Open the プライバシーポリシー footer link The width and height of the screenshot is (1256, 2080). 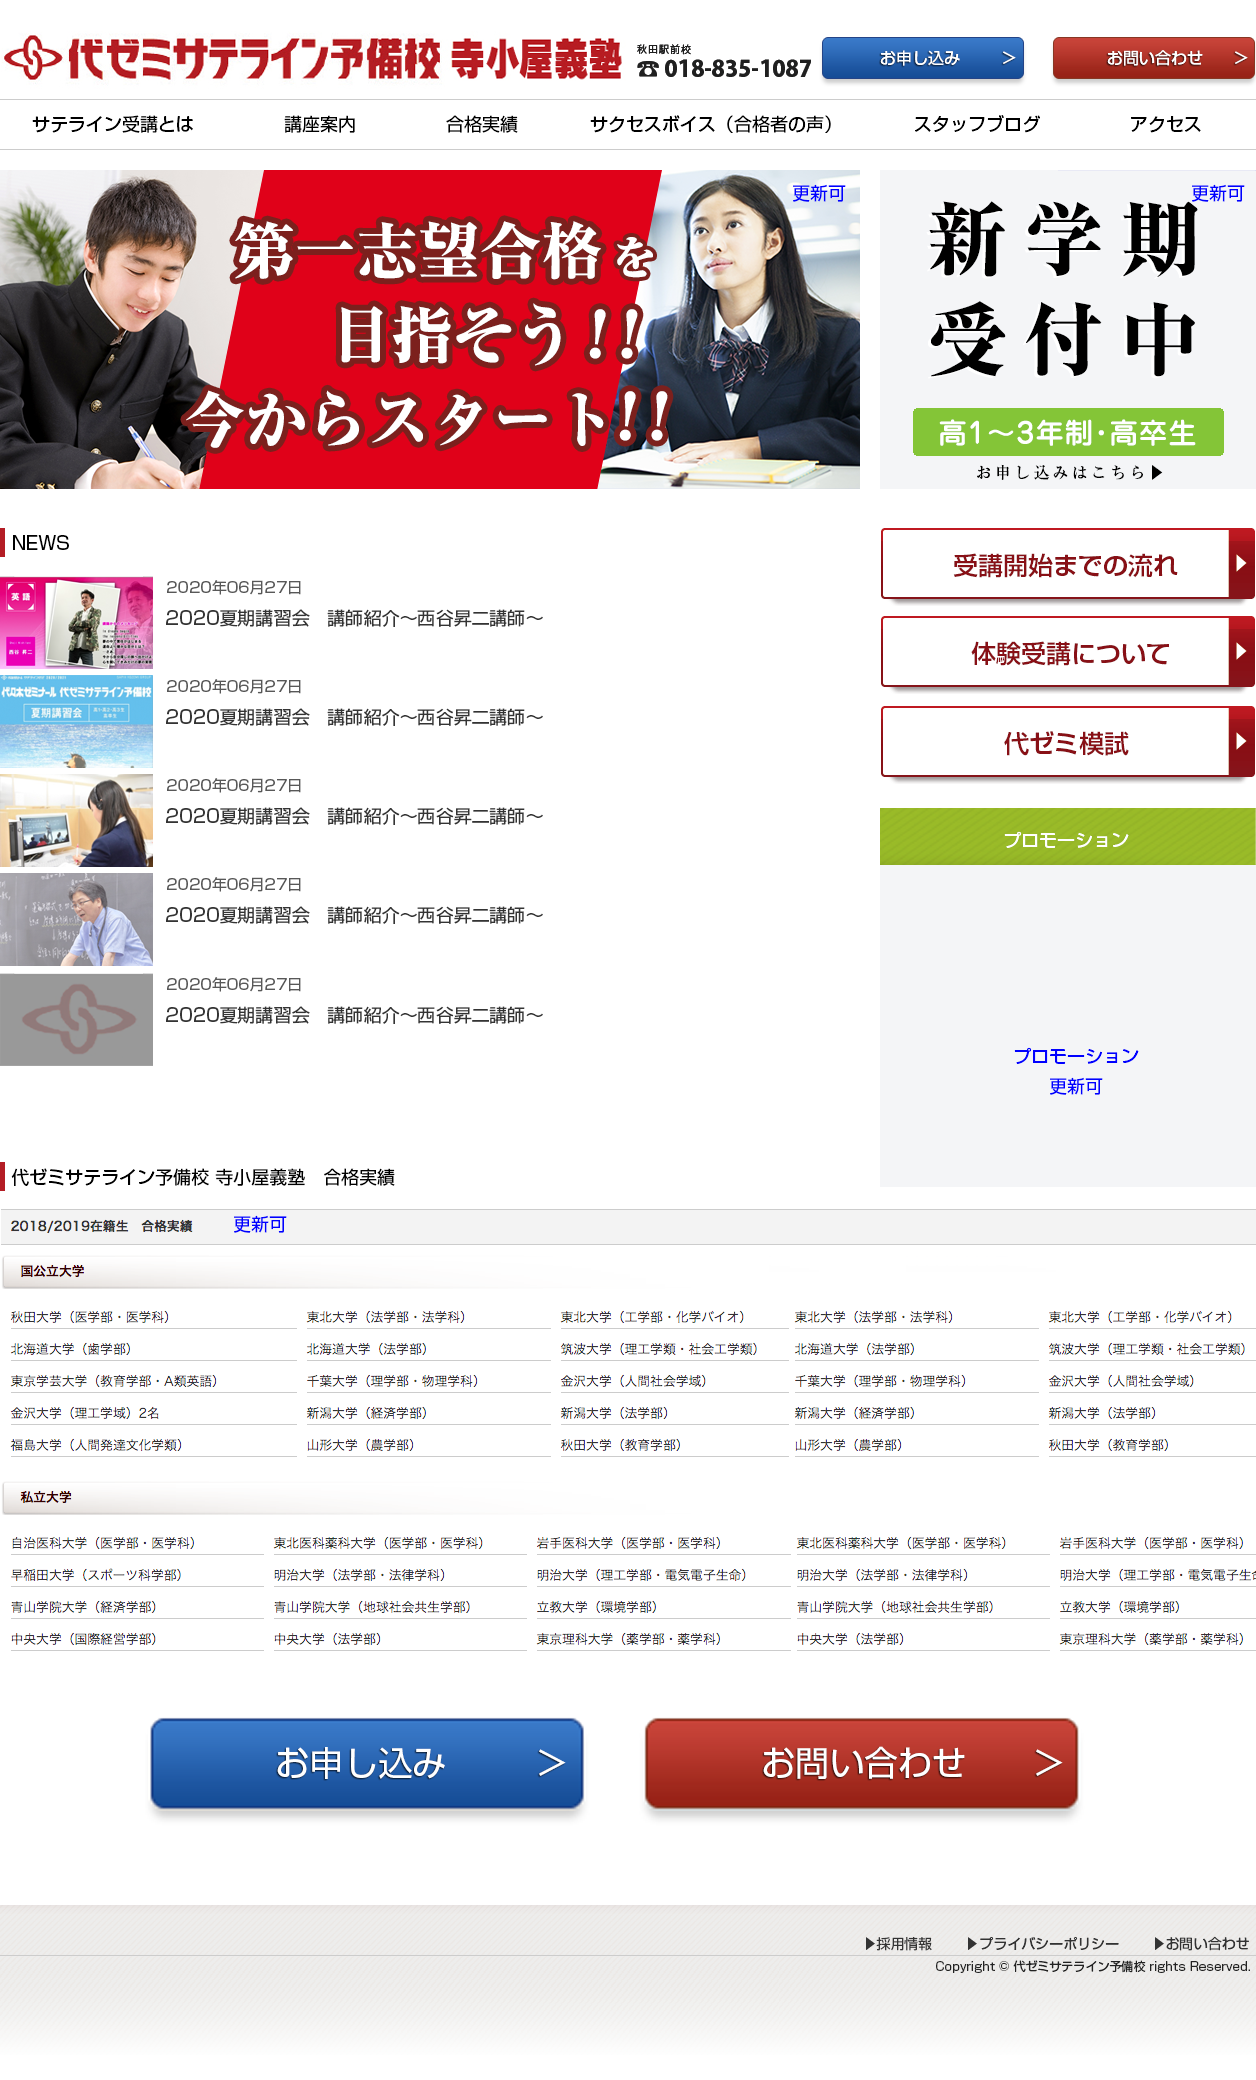[1043, 1943]
